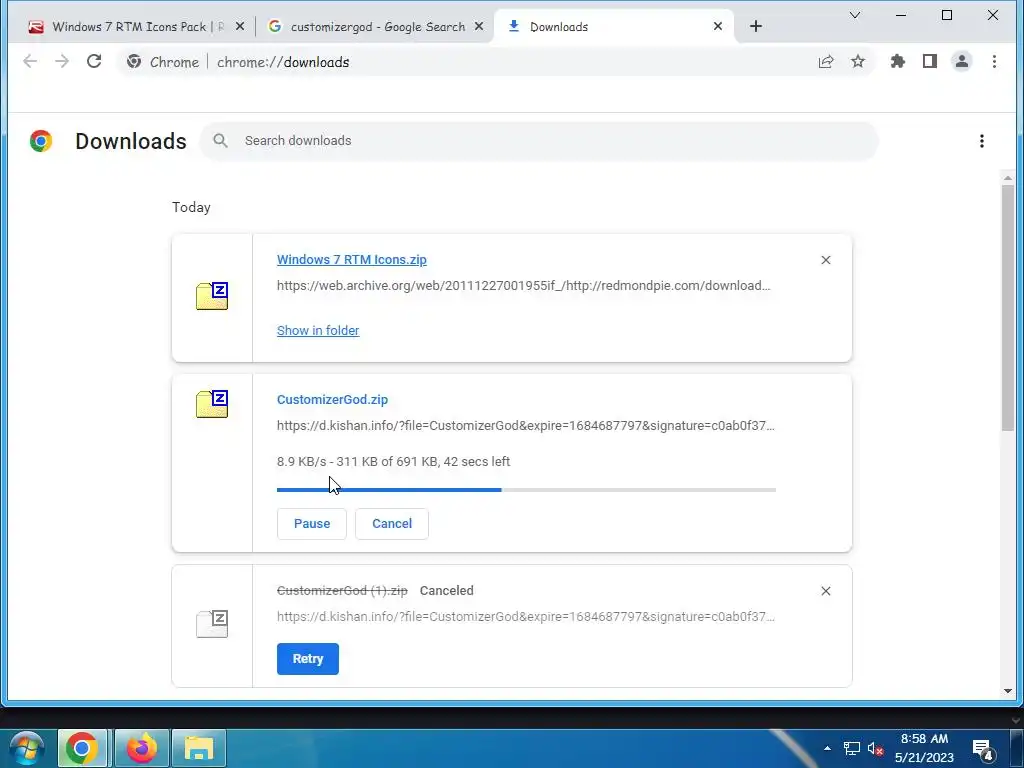Bookmark this page with the star icon
Screen dimensions: 1024x768
857,61
